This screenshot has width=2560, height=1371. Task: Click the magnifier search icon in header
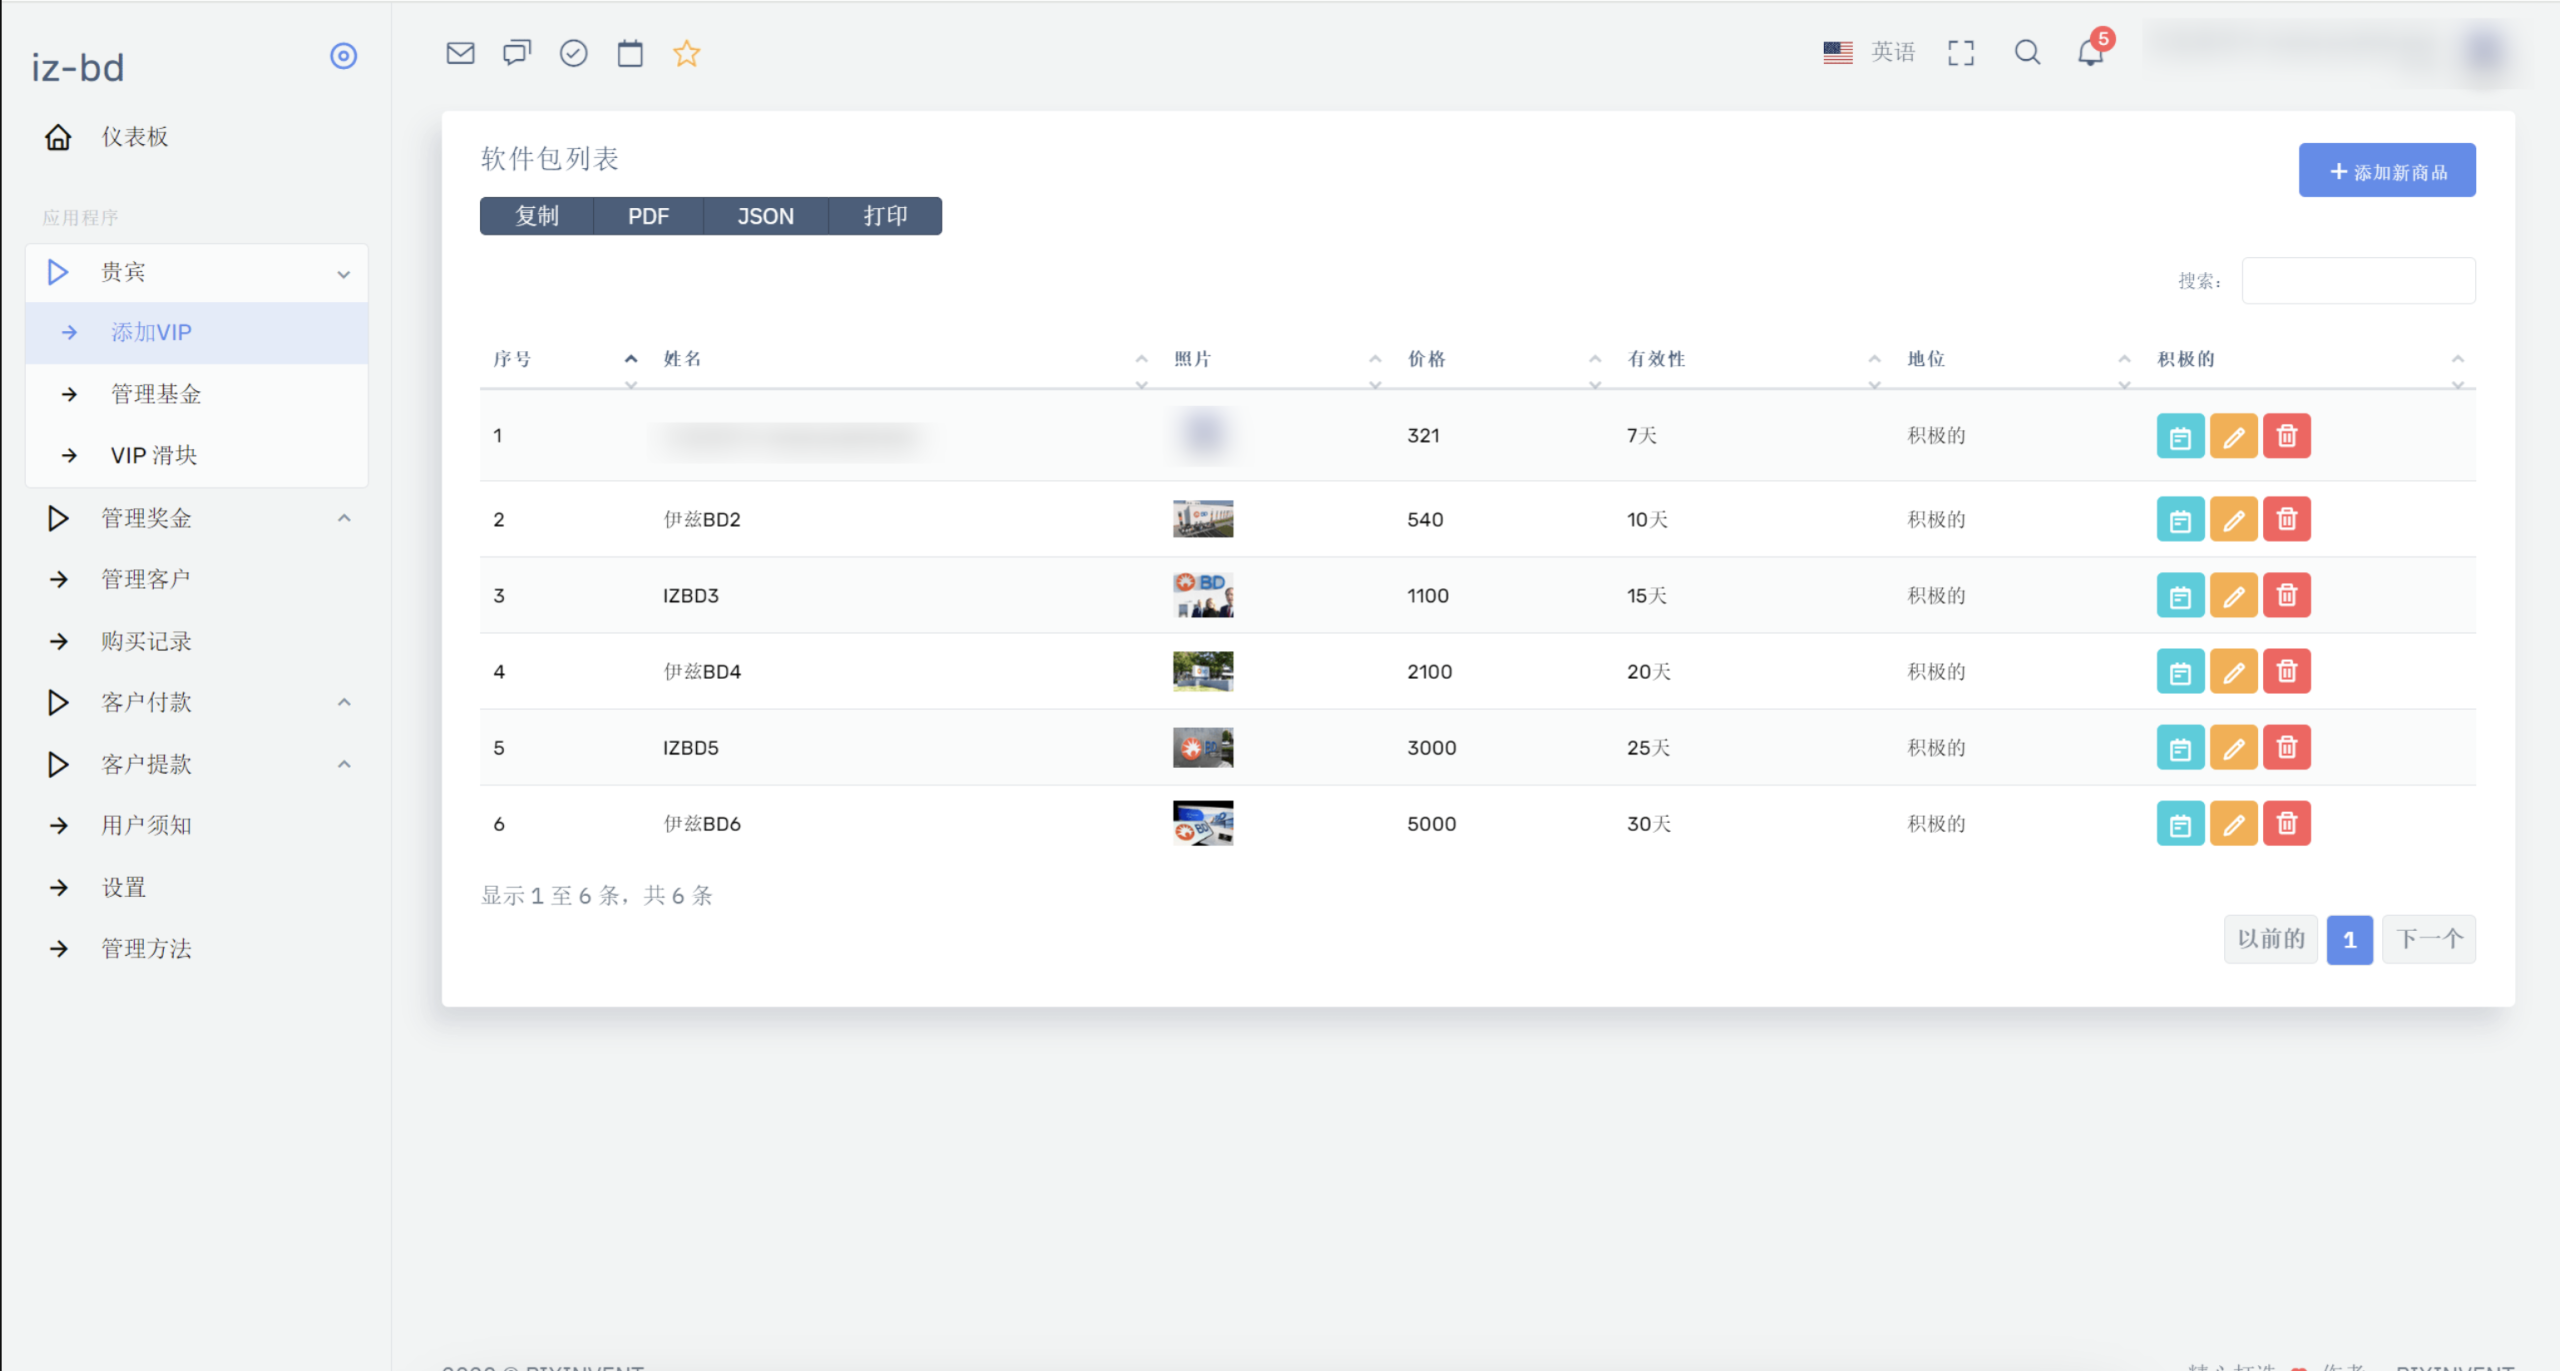[x=2027, y=52]
